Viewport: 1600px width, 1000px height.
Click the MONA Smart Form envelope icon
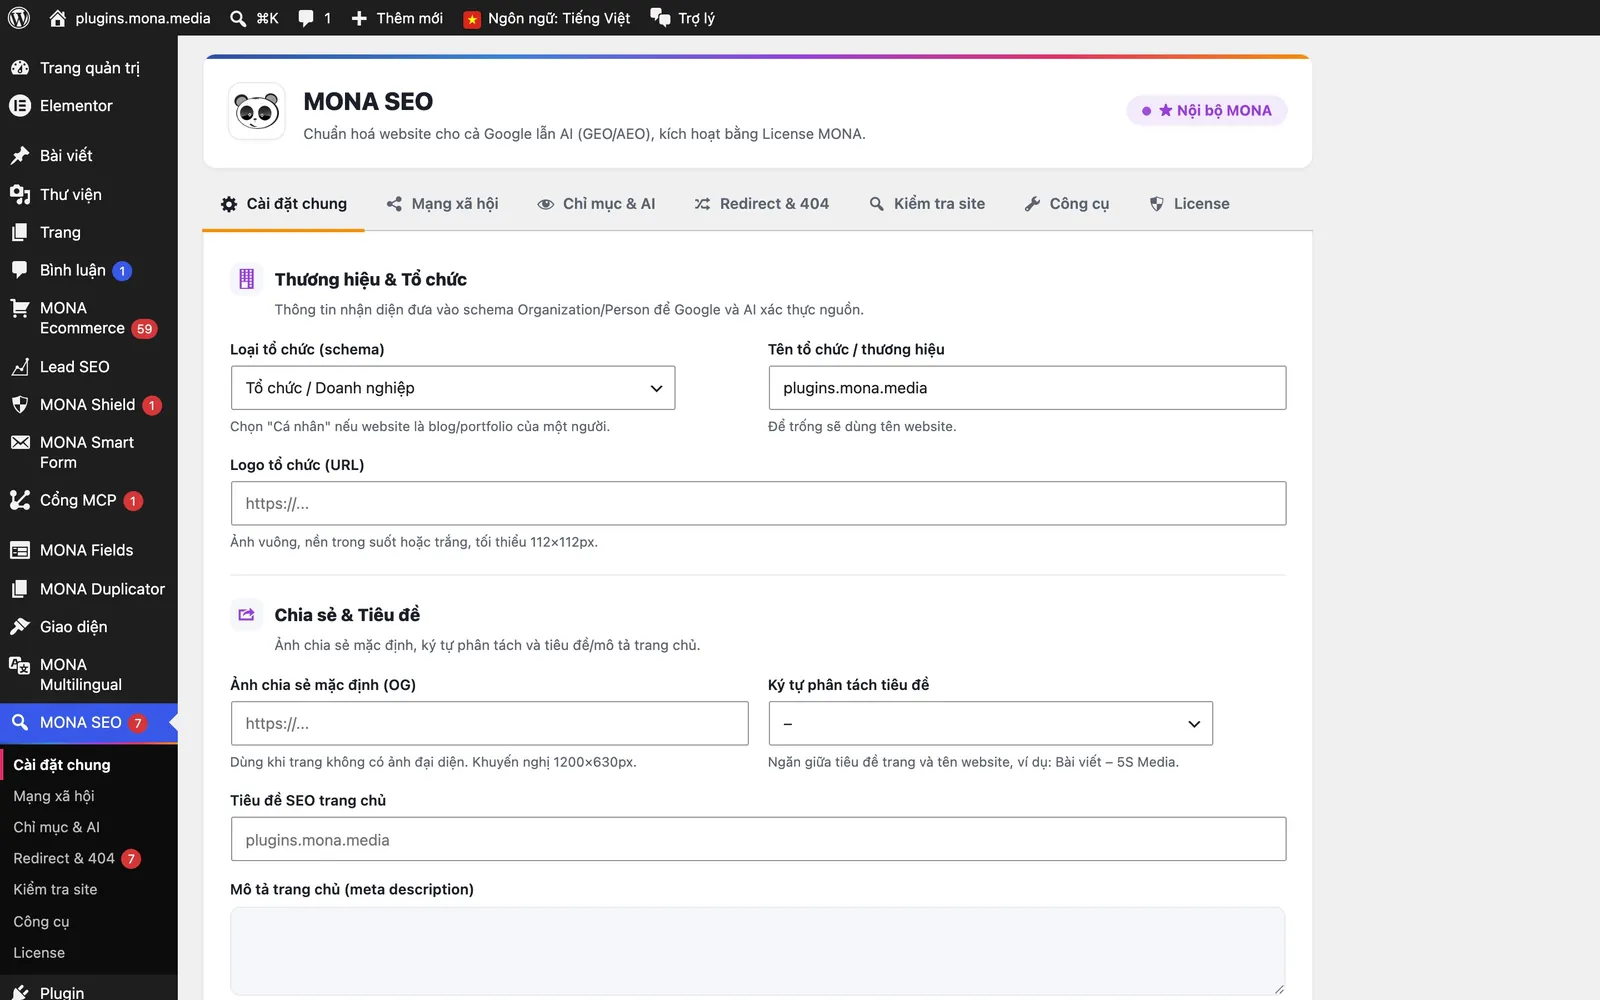(x=20, y=443)
